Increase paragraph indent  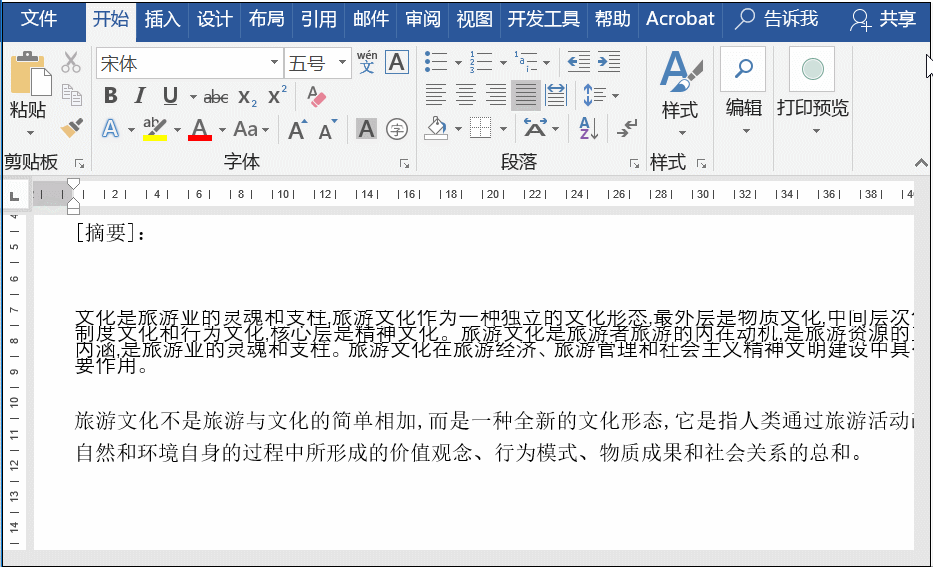point(609,62)
